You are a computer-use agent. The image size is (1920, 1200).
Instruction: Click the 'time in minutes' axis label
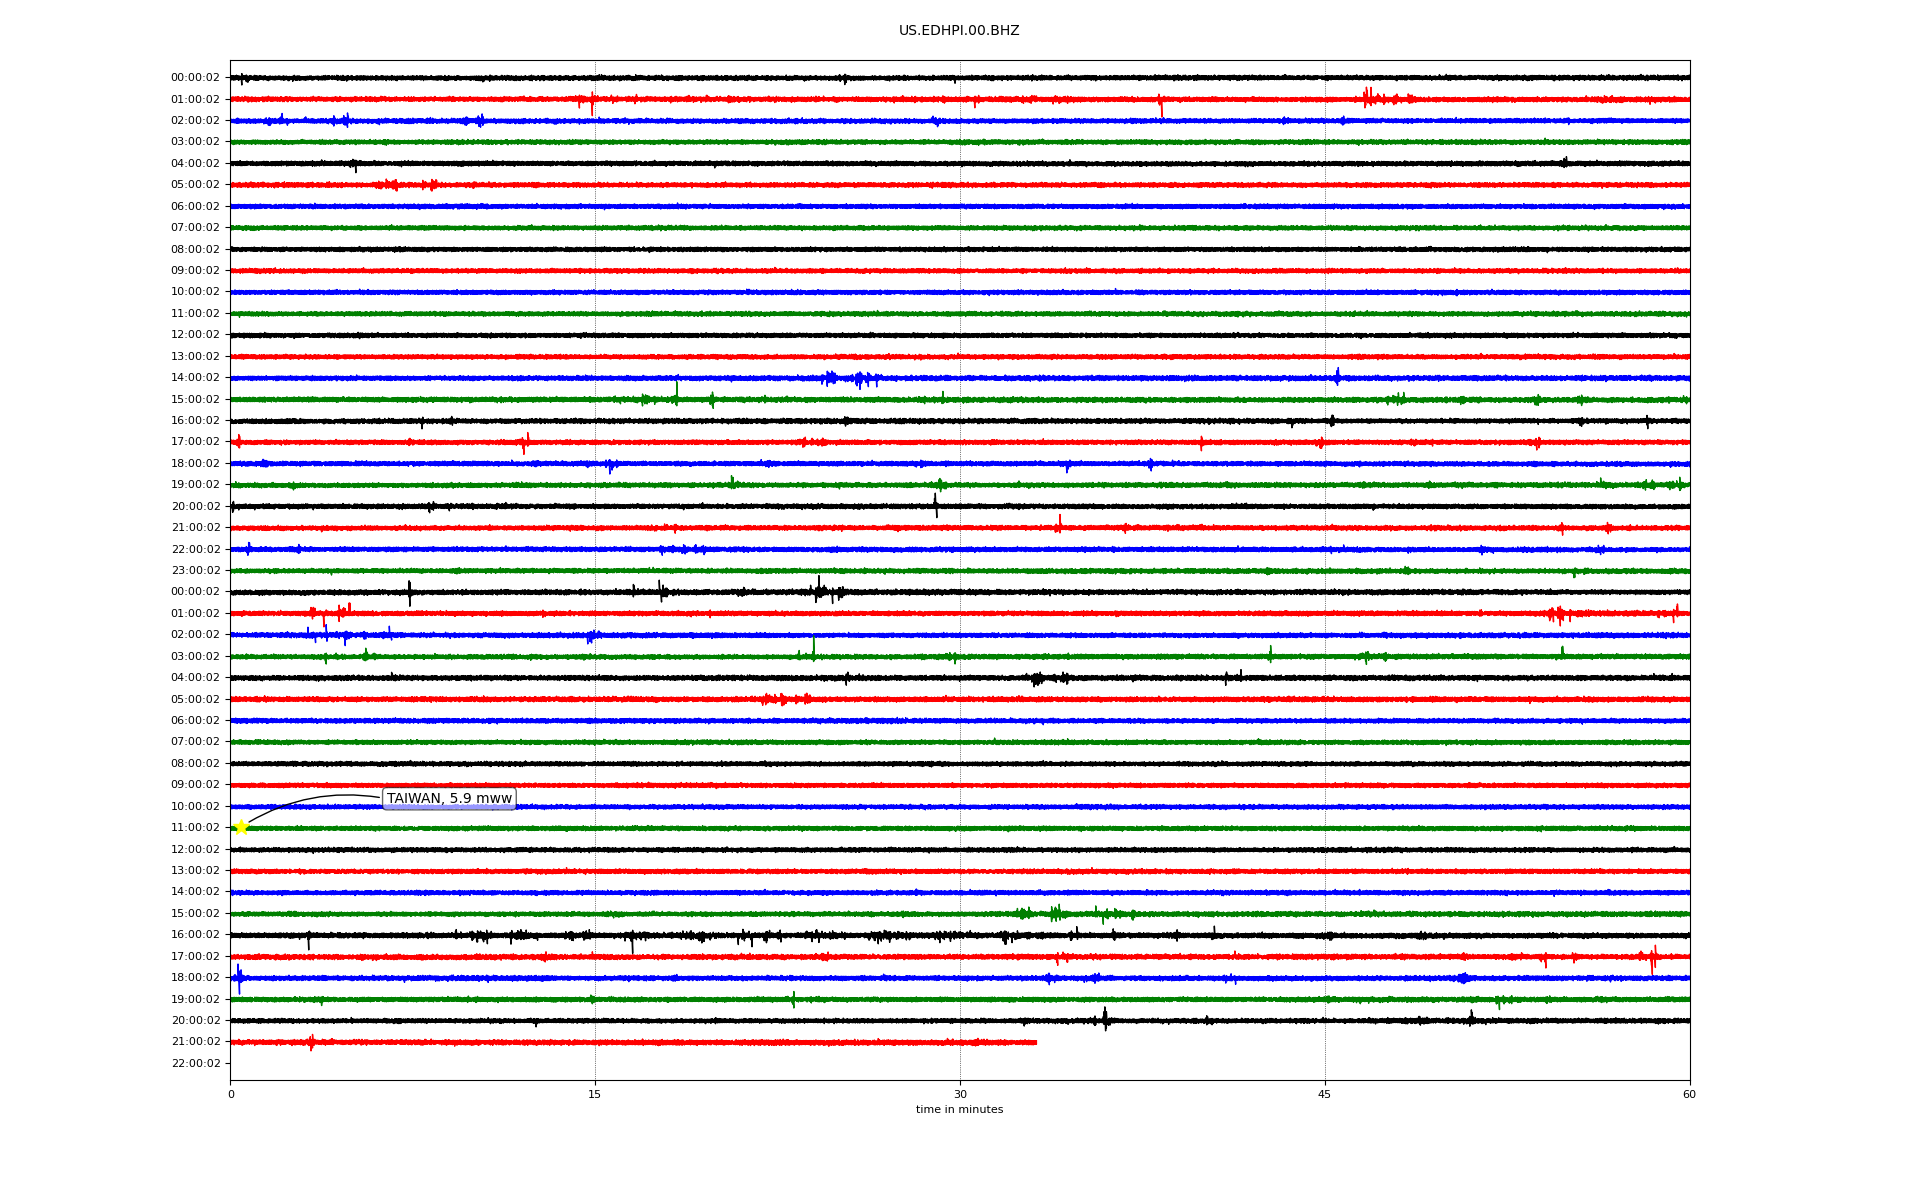tap(959, 1109)
